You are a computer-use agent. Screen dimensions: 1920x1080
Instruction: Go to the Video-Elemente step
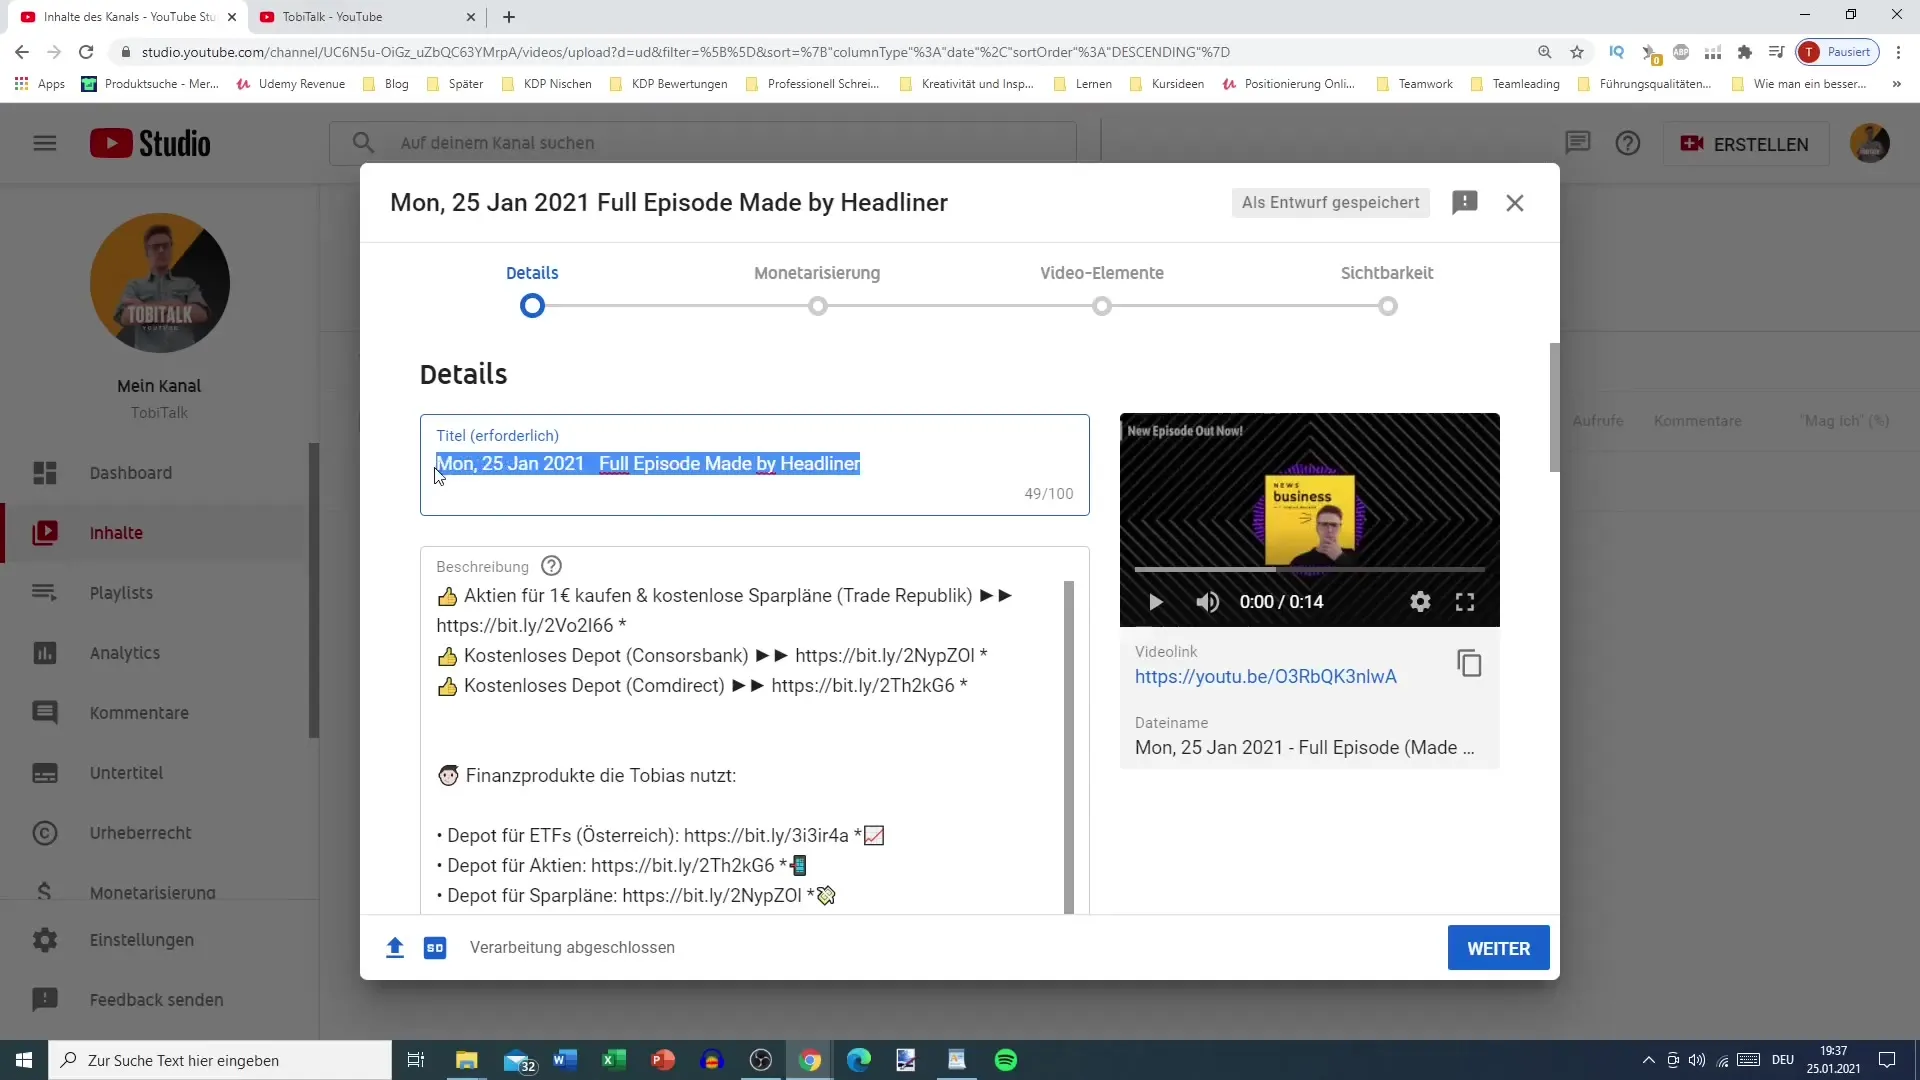pyautogui.click(x=1102, y=288)
